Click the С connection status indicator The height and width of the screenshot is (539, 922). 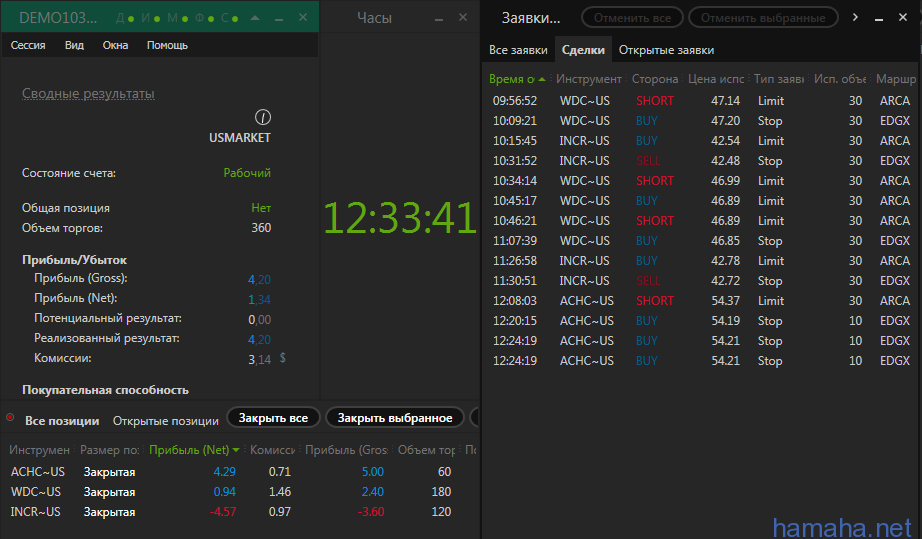(230, 18)
